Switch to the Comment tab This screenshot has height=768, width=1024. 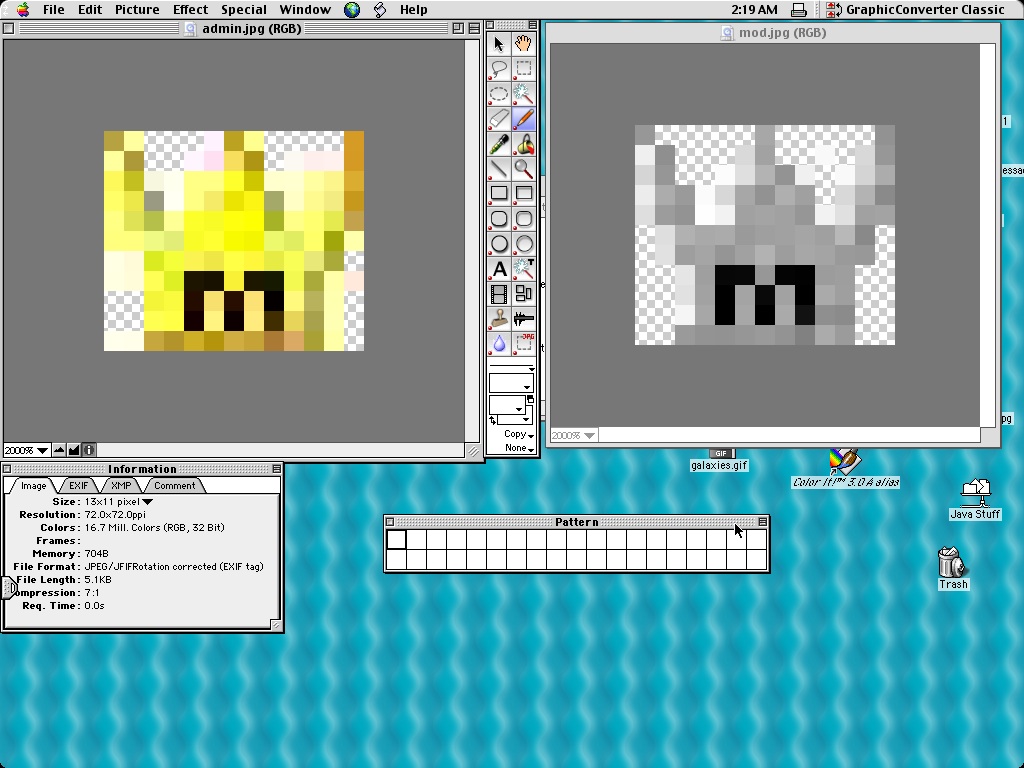[174, 485]
